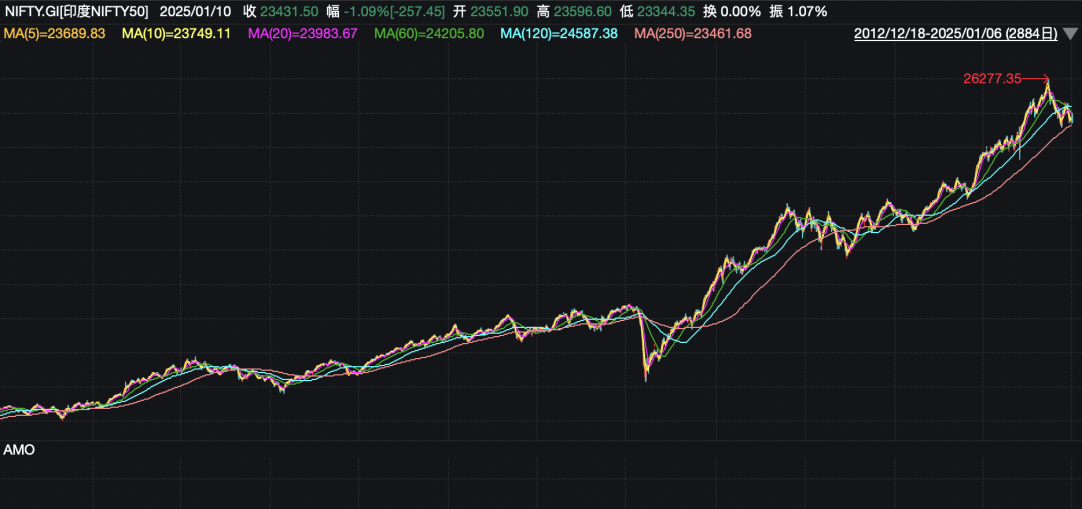Click the closing price 23431.50

coord(289,12)
